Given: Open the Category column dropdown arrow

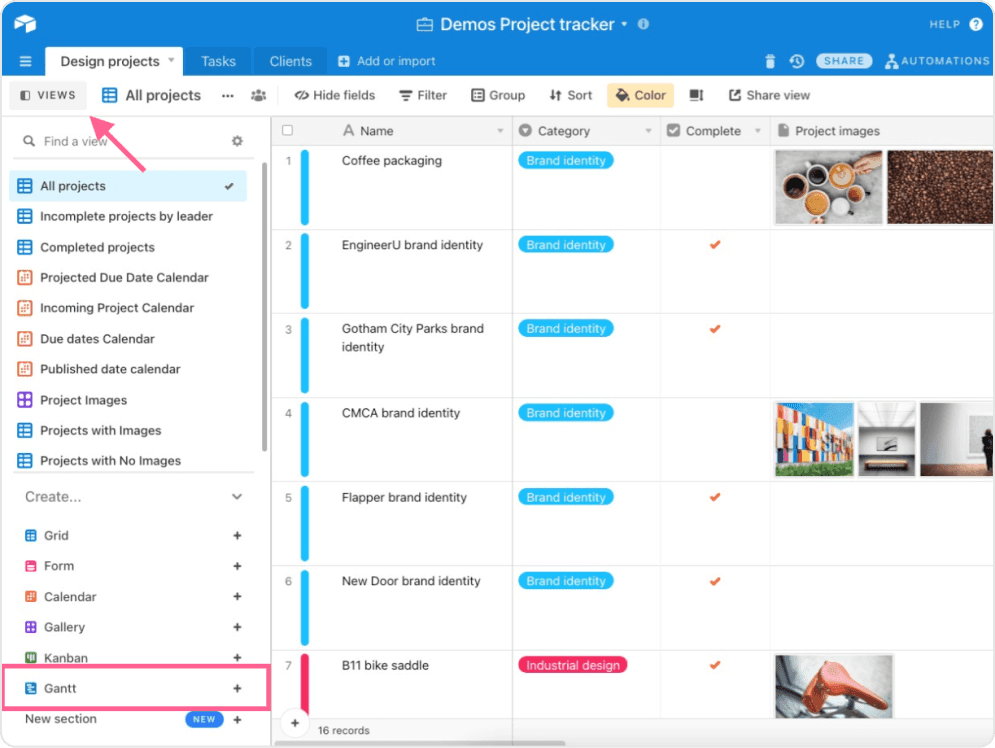Looking at the screenshot, I should (x=648, y=131).
